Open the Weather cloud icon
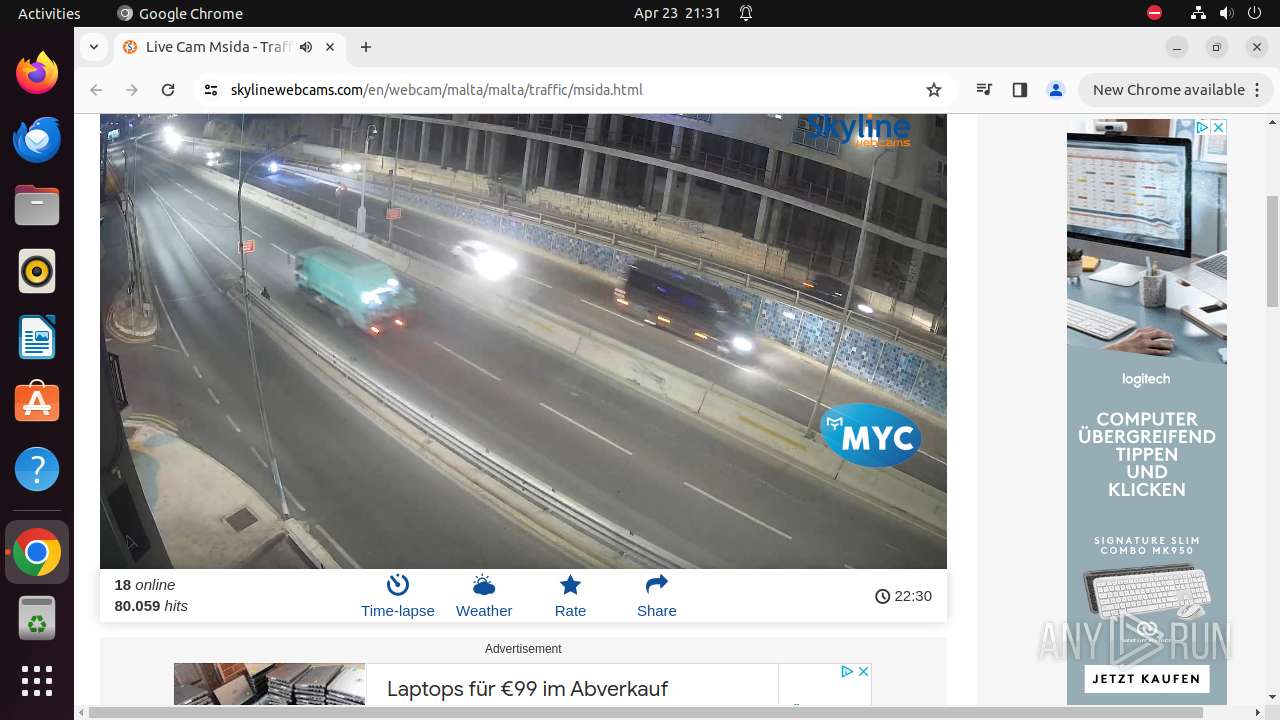1280x720 pixels. pos(484,585)
